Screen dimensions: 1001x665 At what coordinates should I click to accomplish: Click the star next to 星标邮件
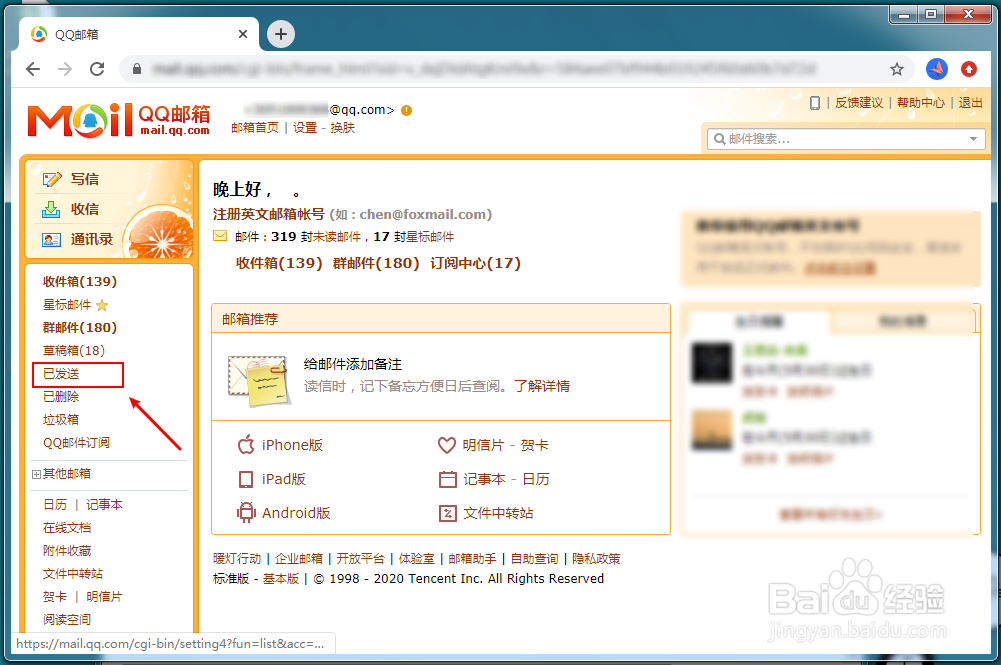pos(102,305)
